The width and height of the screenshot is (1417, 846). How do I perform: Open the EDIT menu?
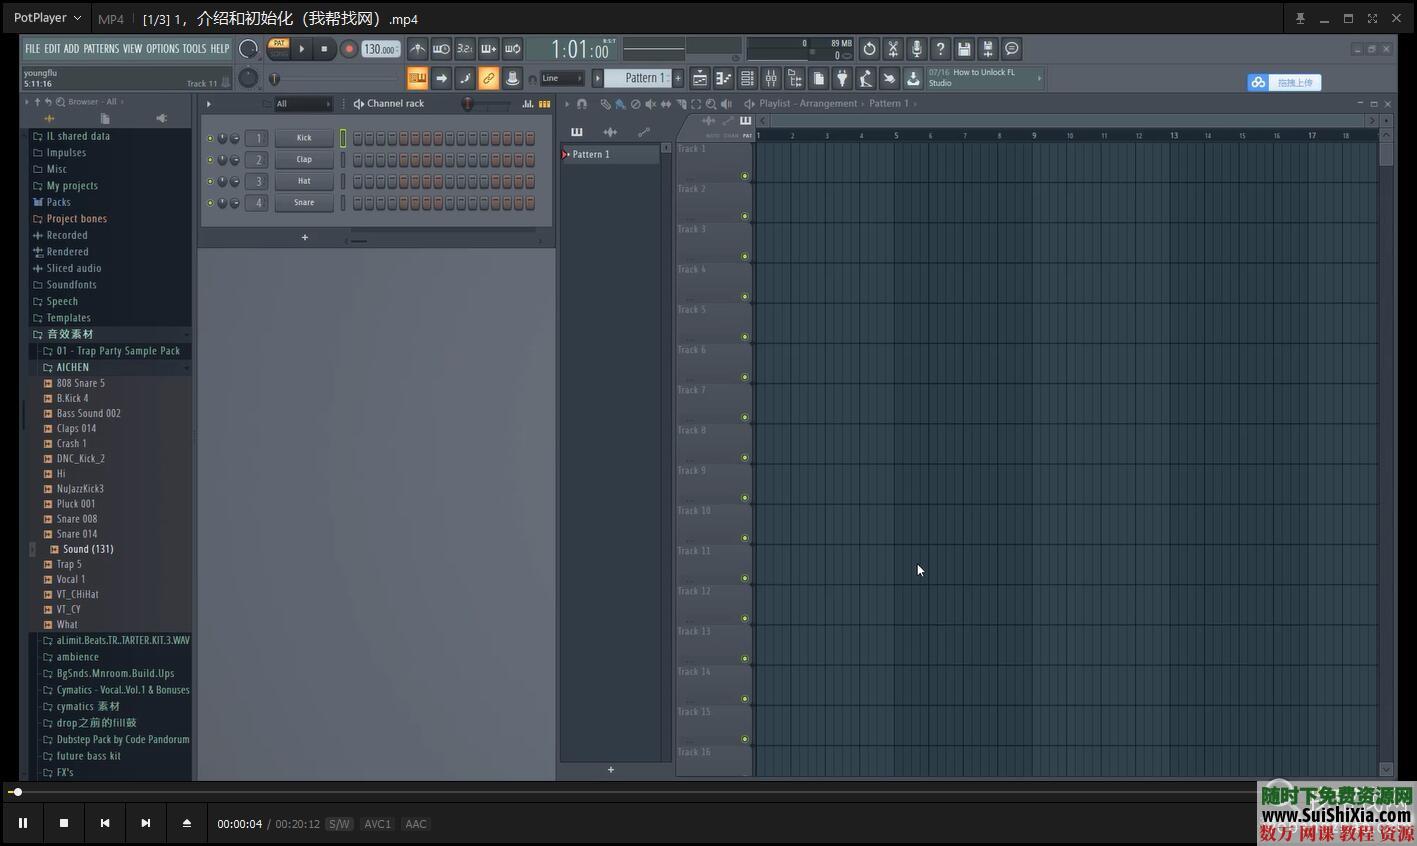[x=52, y=48]
